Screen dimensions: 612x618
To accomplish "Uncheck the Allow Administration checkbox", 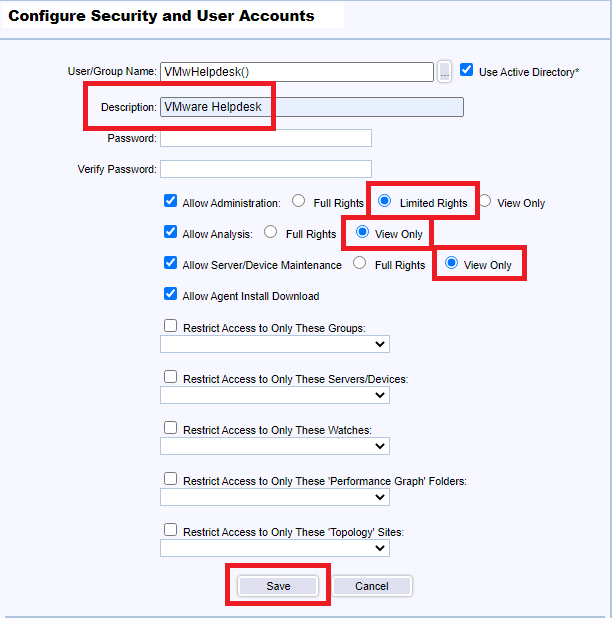I will coord(171,201).
